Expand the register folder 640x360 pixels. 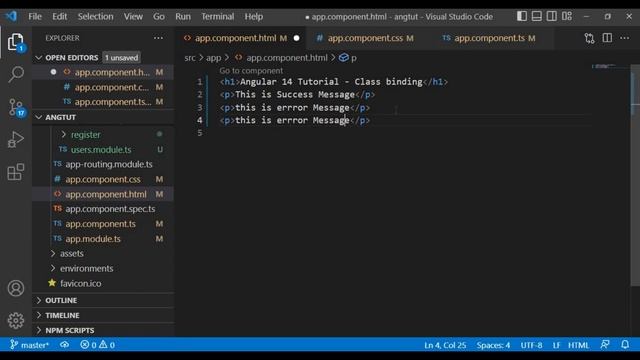85,135
